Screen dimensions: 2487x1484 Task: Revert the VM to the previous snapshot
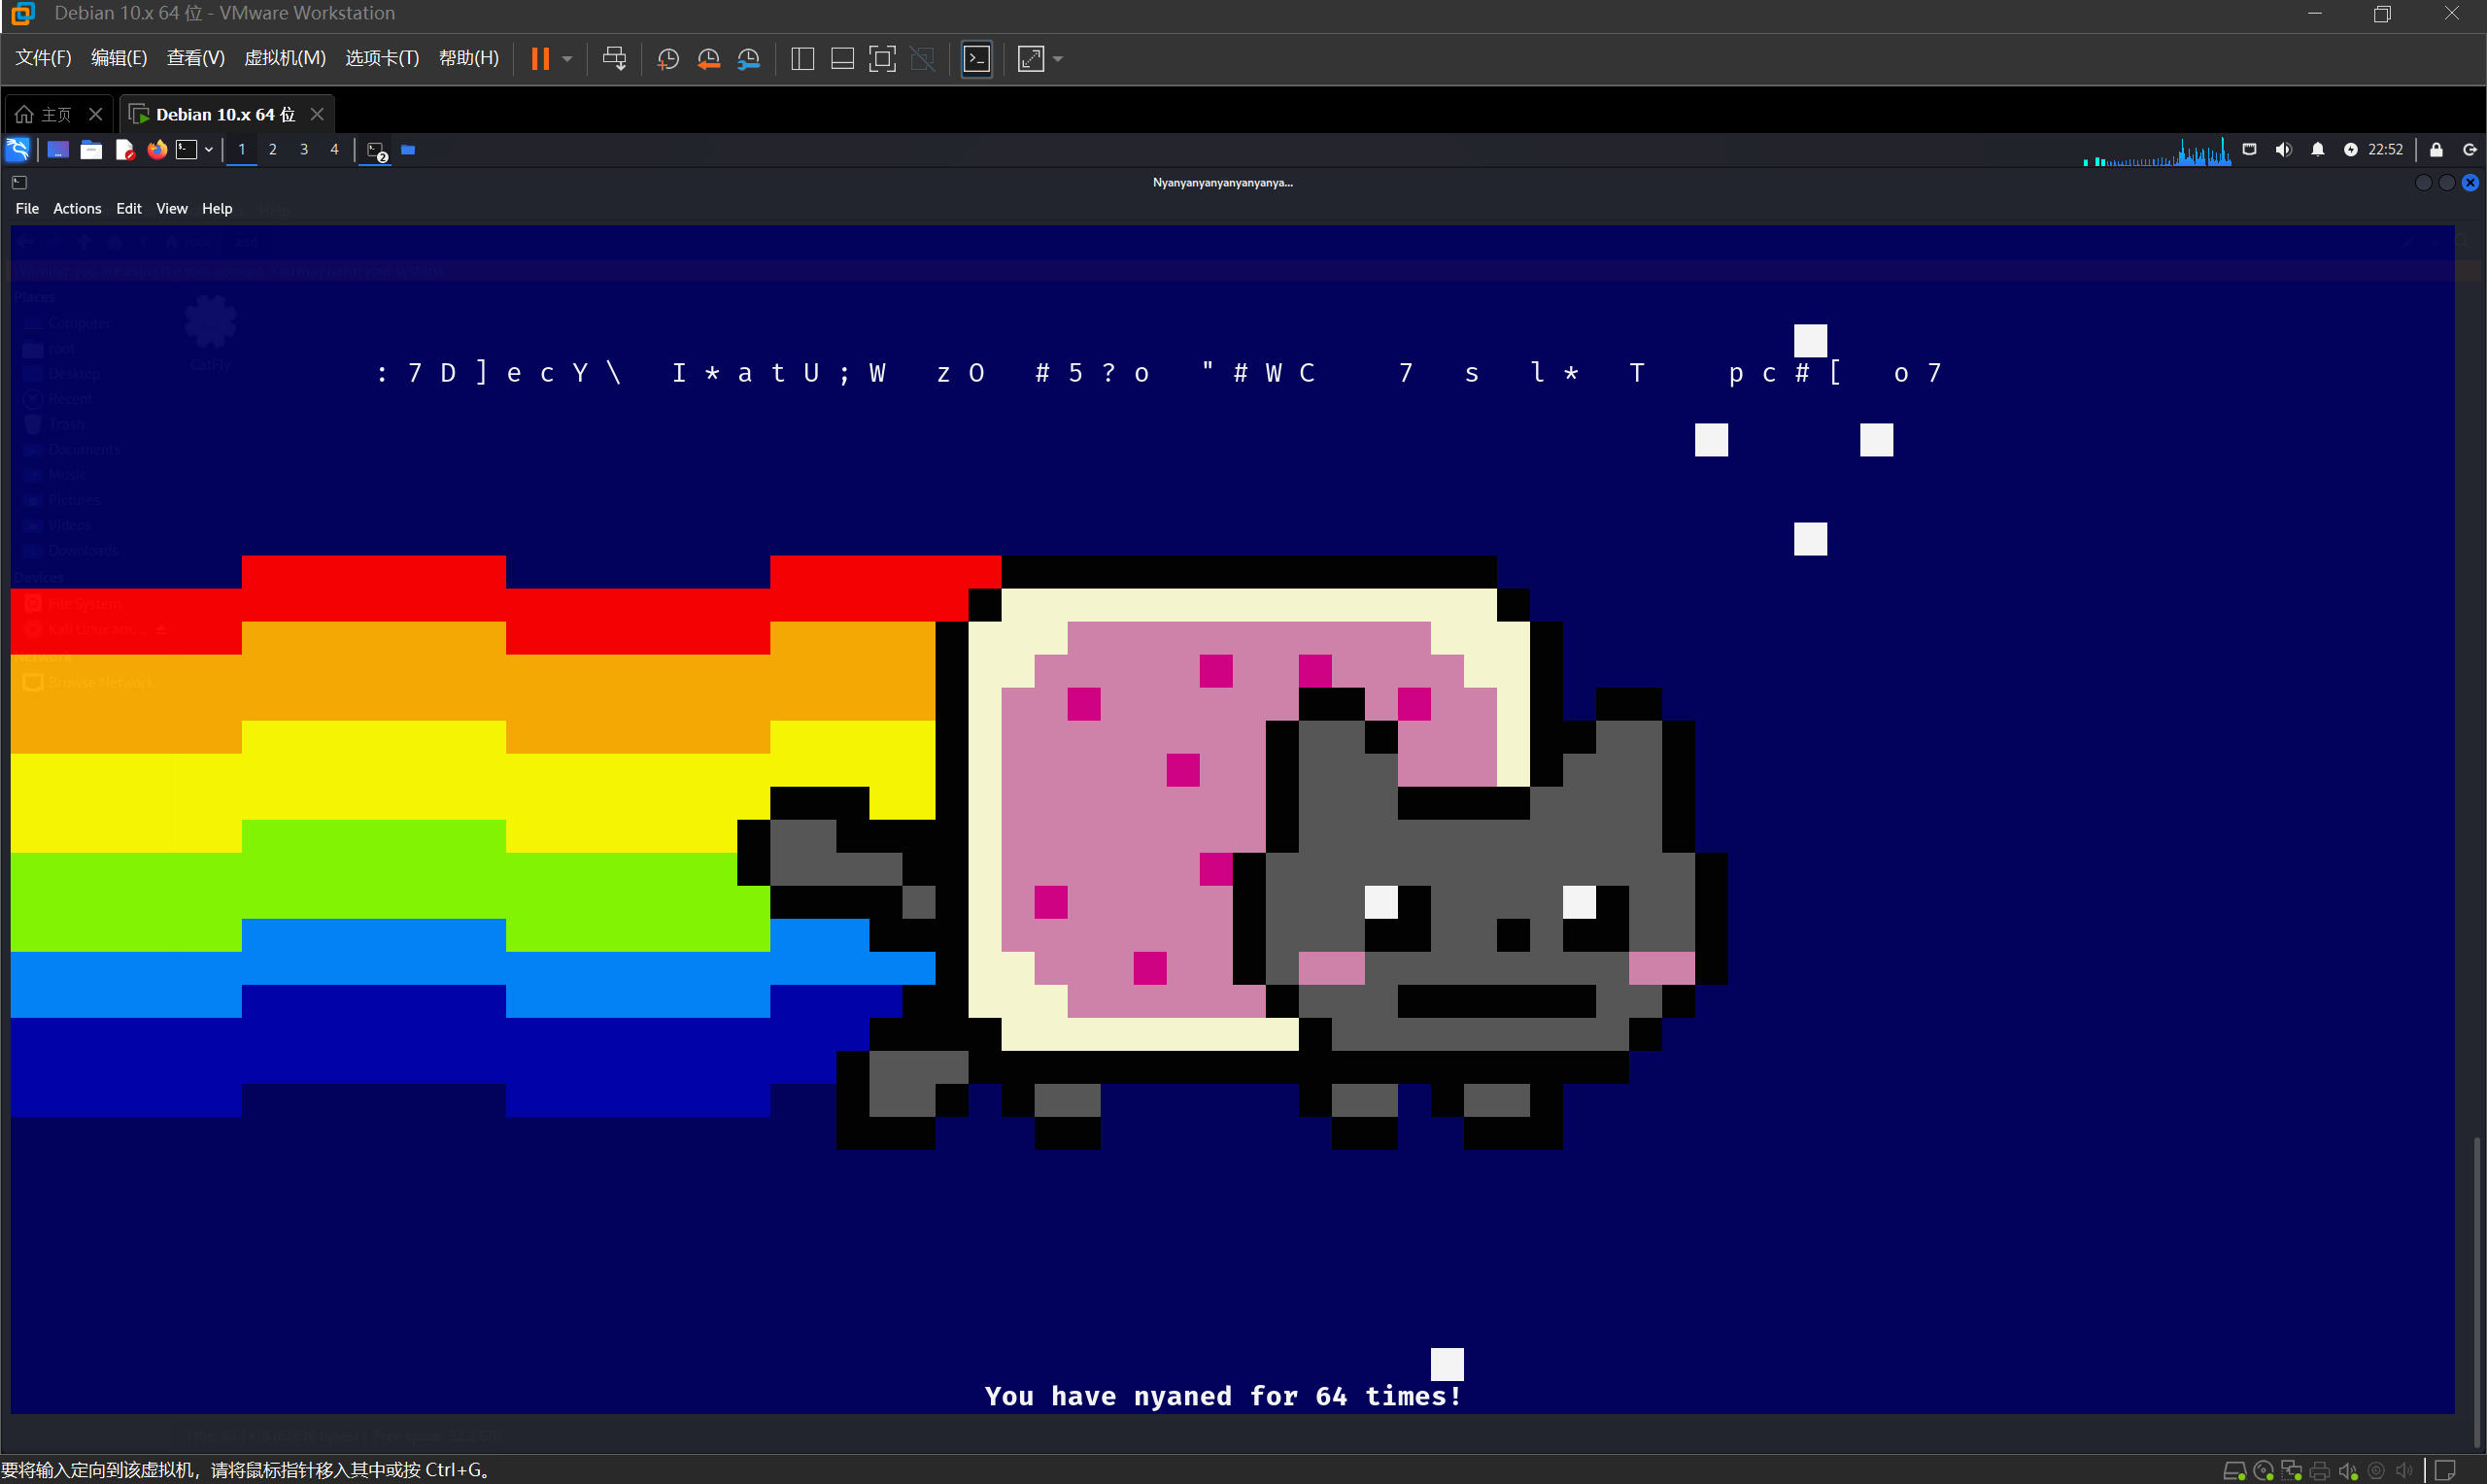[x=708, y=59]
